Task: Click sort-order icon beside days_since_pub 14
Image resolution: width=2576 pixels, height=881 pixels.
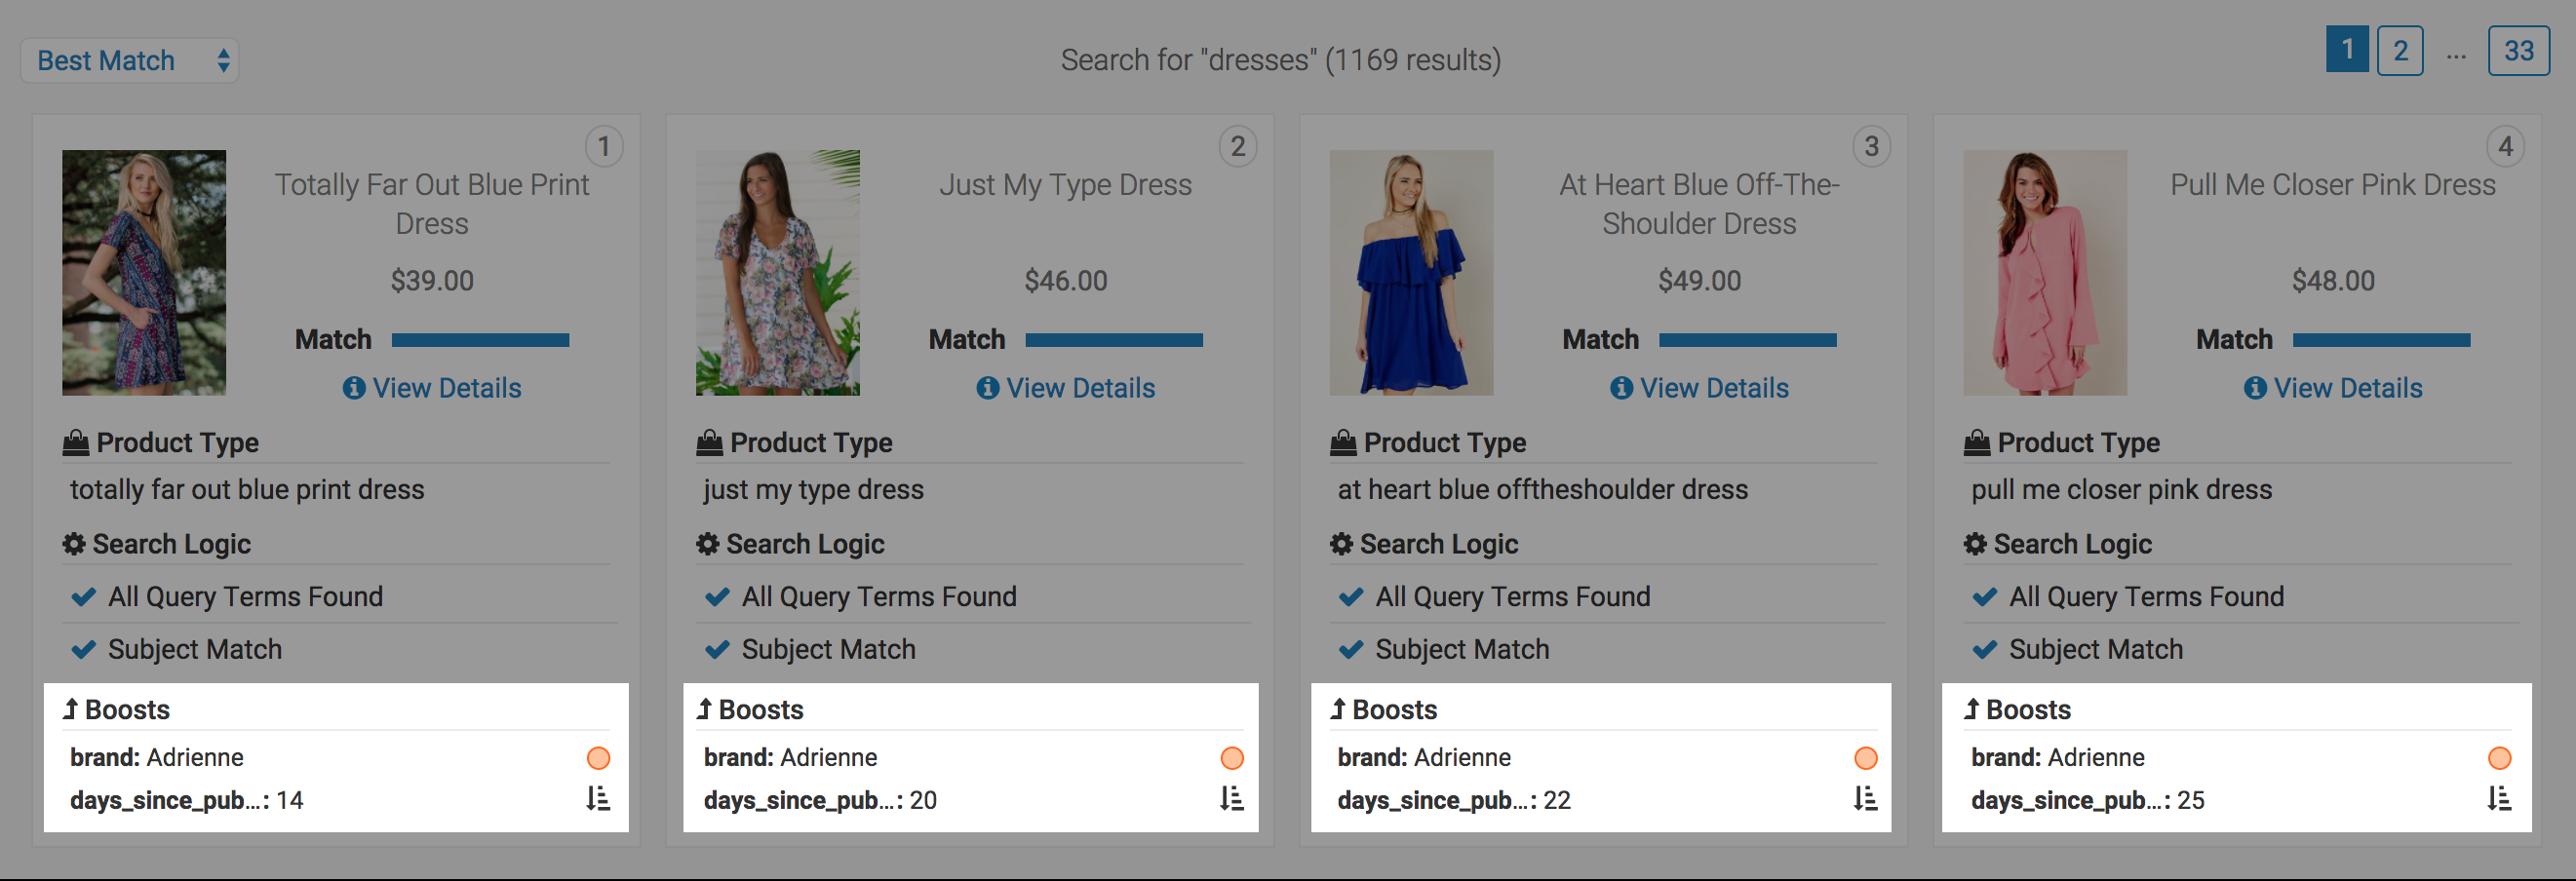Action: click(x=598, y=799)
